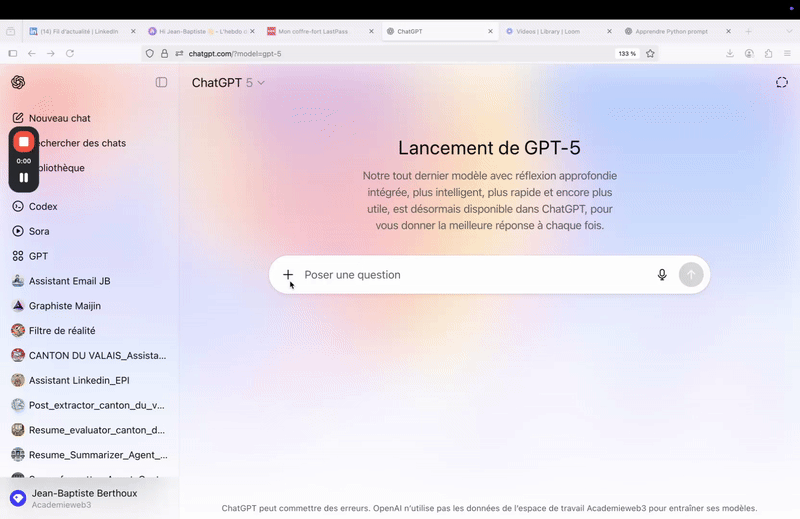The width and height of the screenshot is (800, 519).
Task: Open Sora from the sidebar
Action: pyautogui.click(x=31, y=231)
